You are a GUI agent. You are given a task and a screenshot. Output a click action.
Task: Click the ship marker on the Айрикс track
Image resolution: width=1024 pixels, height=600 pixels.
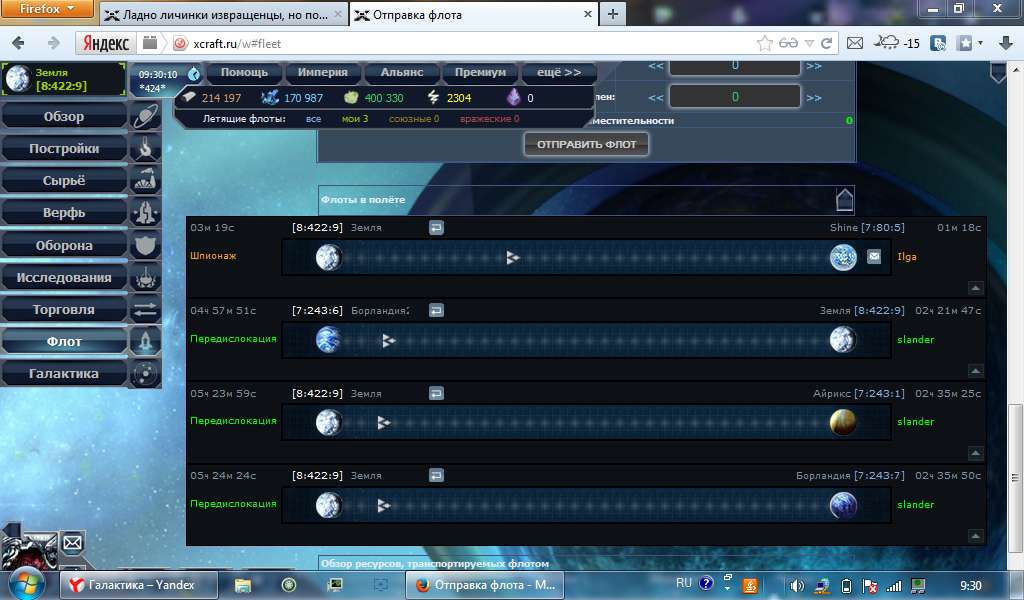[x=384, y=422]
